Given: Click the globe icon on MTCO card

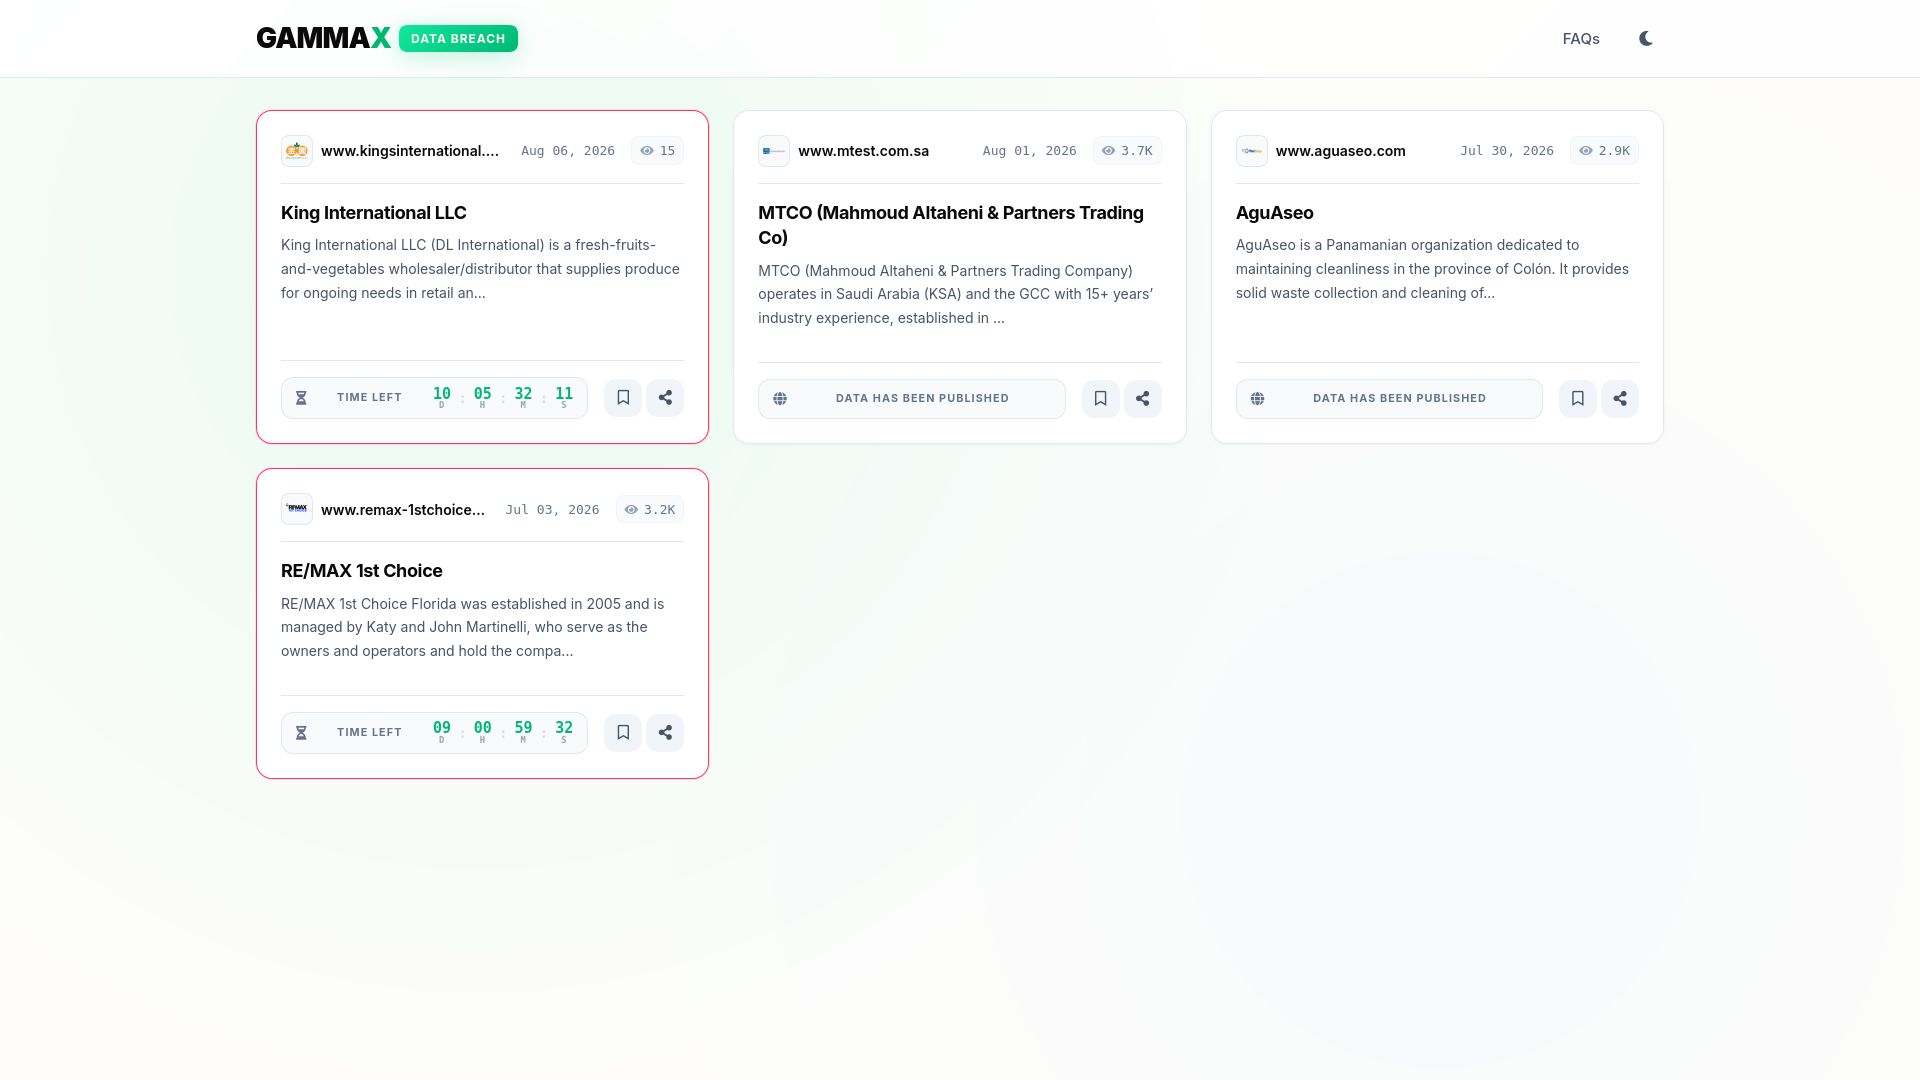Looking at the screenshot, I should click(x=780, y=399).
